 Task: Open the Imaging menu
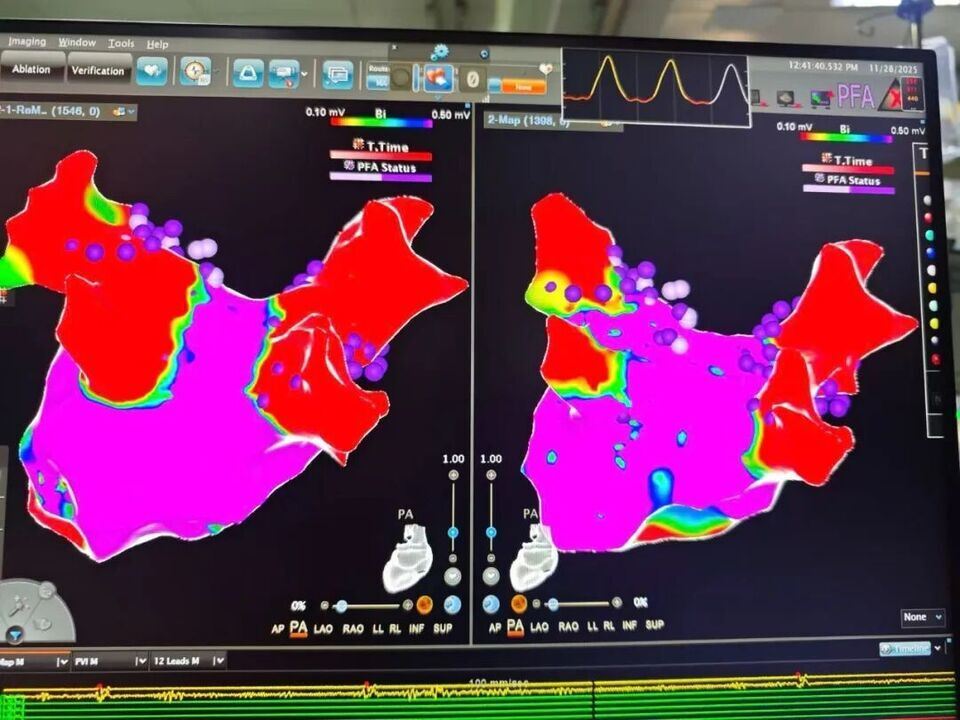(x=27, y=42)
